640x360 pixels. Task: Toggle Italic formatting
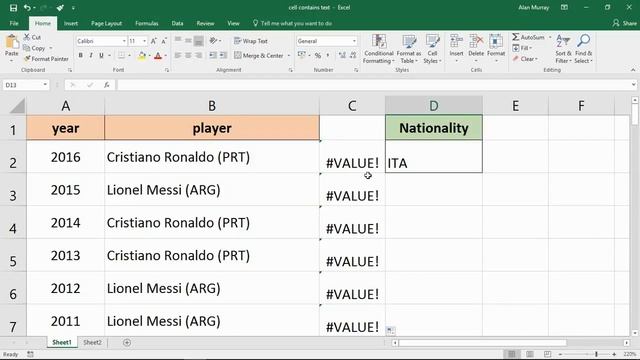coord(91,56)
